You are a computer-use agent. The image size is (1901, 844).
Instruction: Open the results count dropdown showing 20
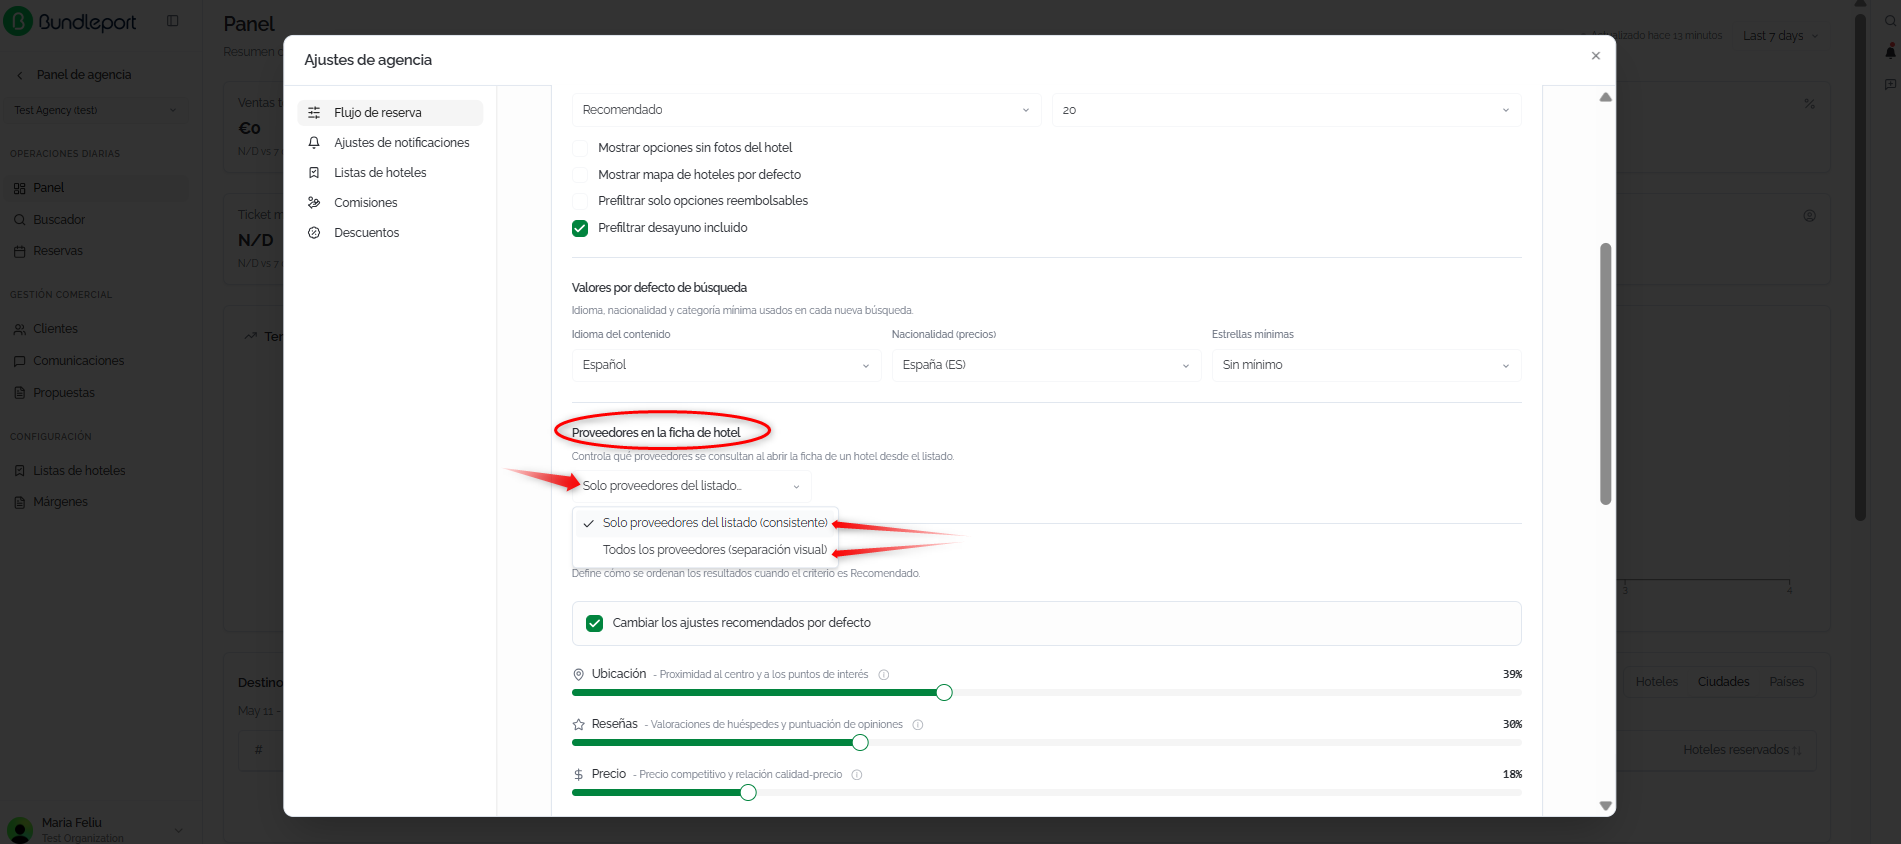(1286, 110)
